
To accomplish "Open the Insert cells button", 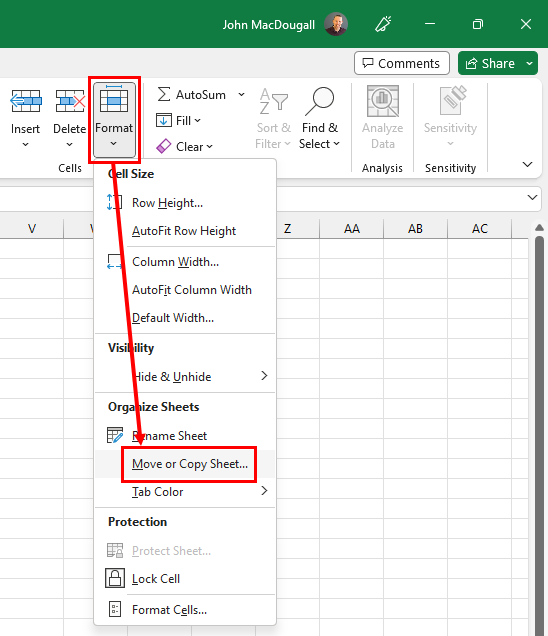I will [x=26, y=118].
